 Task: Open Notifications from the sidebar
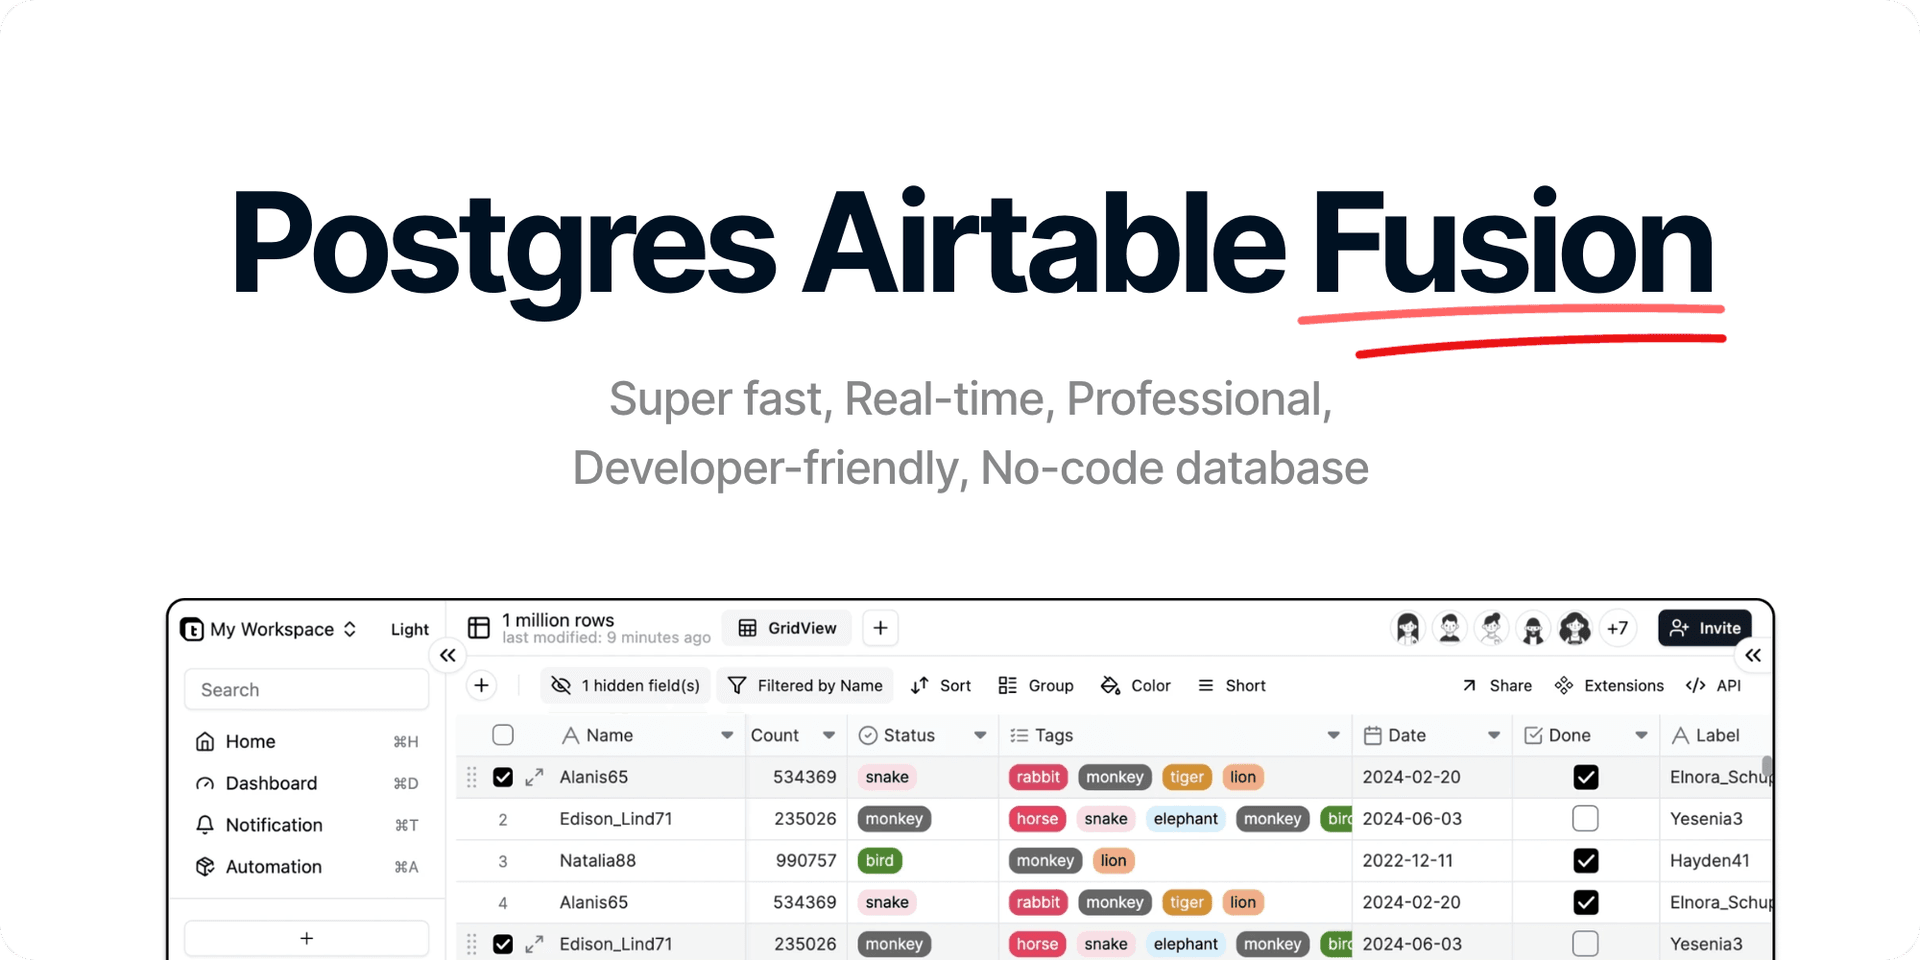pos(273,824)
